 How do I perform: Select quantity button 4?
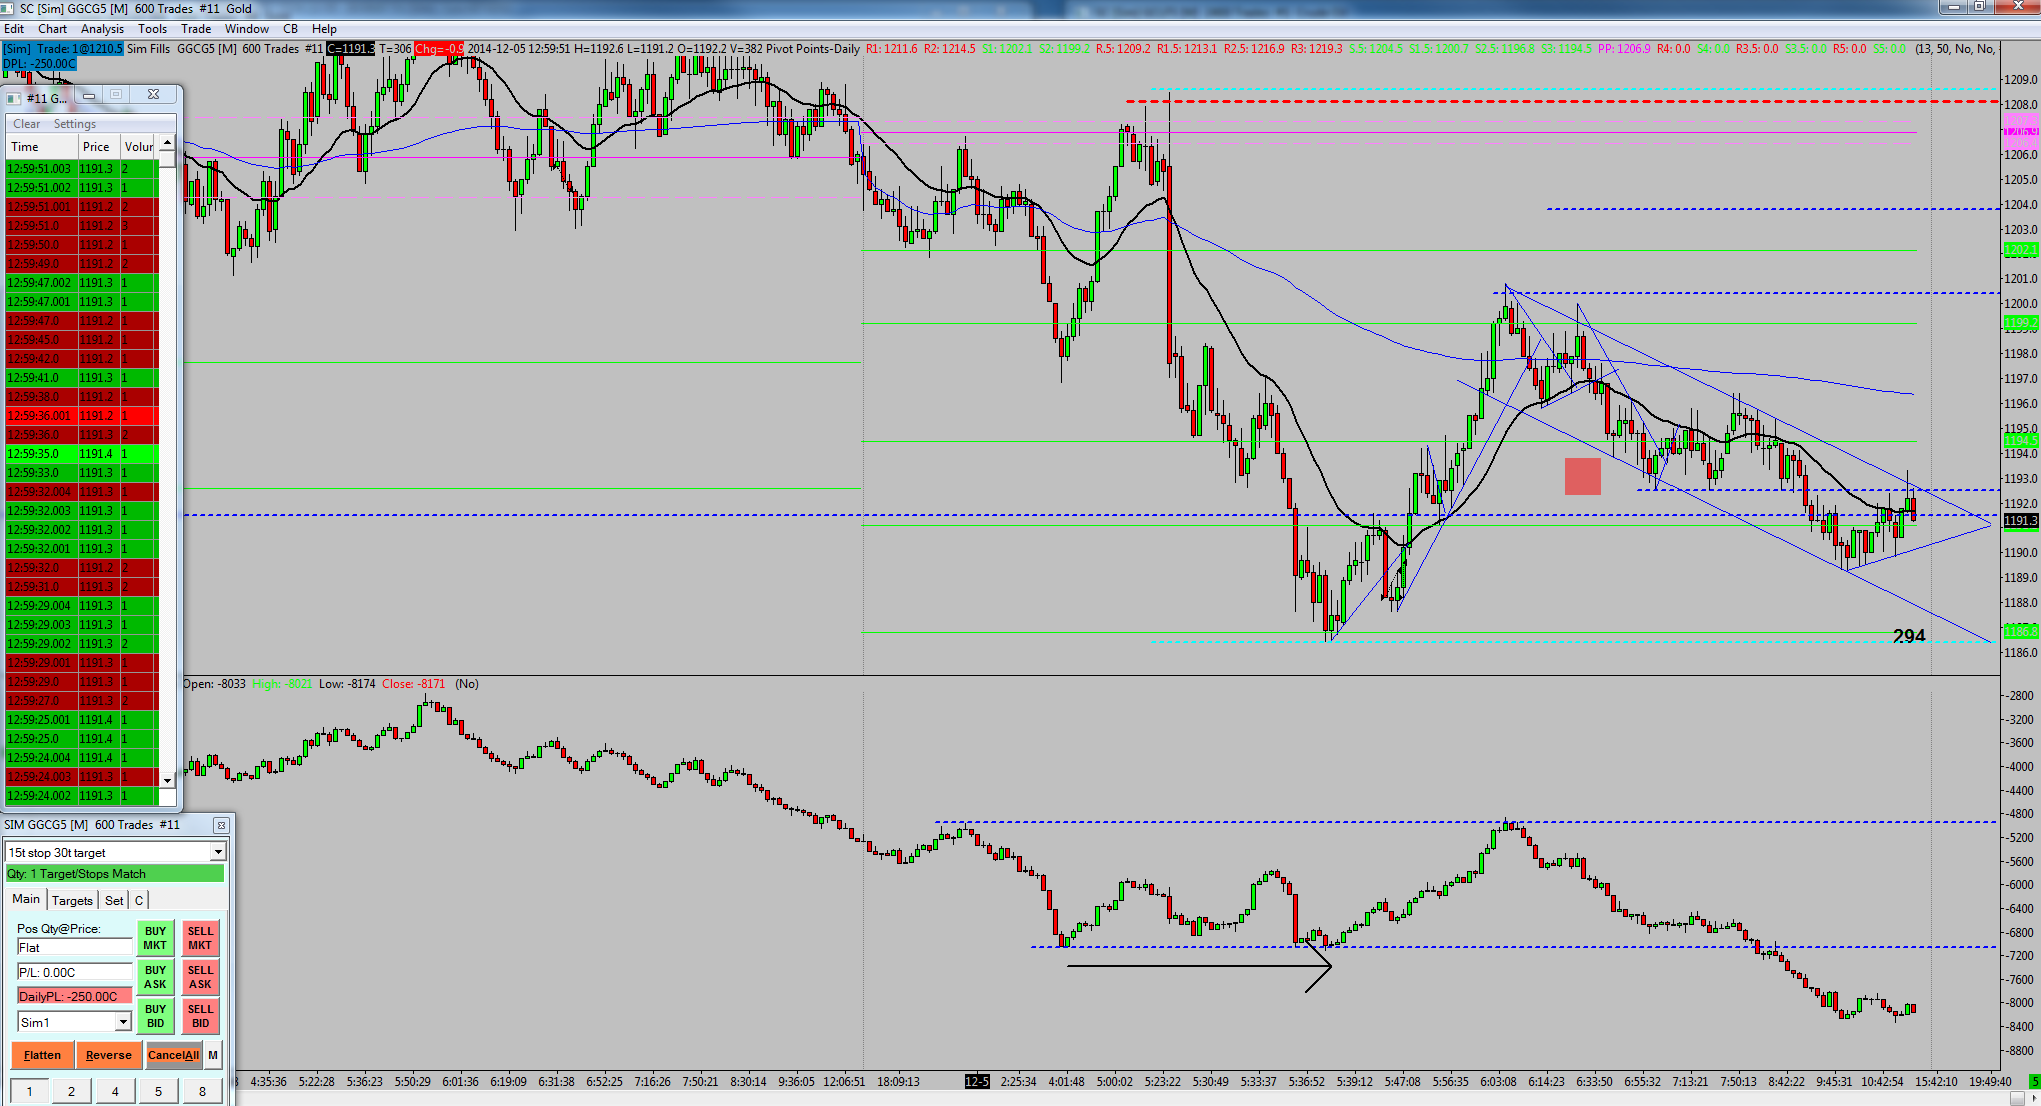(x=115, y=1091)
